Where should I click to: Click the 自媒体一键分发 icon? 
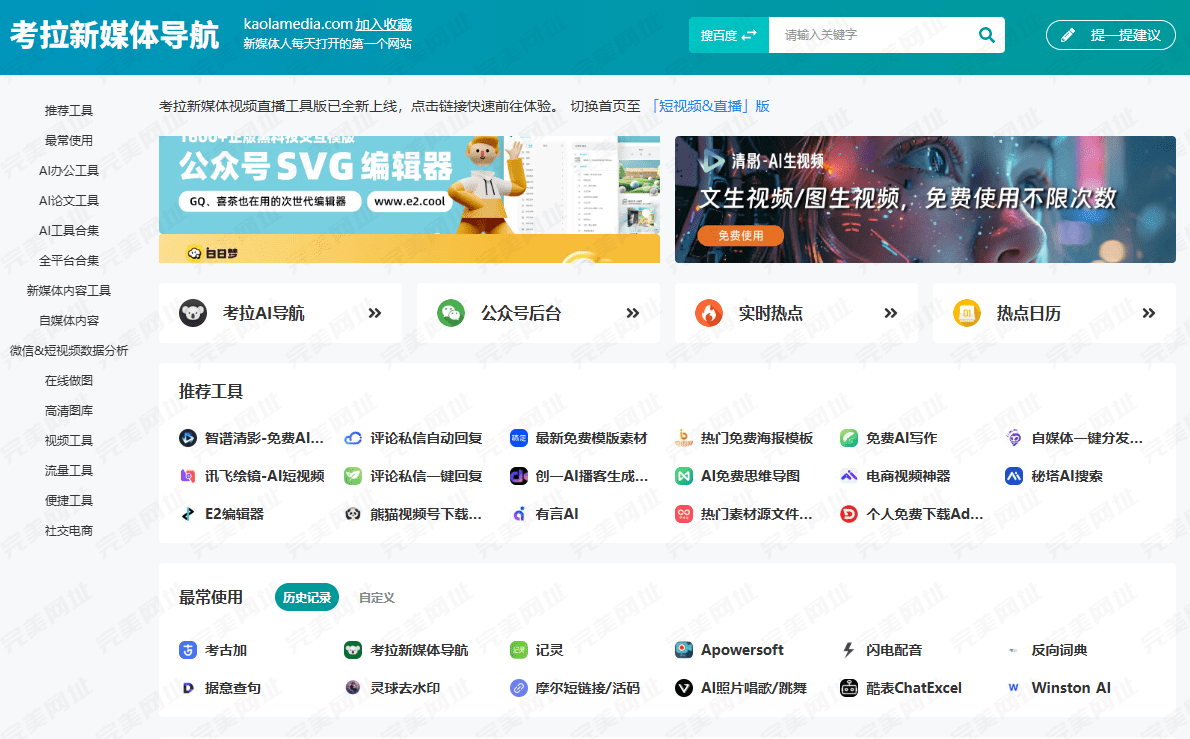point(1014,438)
